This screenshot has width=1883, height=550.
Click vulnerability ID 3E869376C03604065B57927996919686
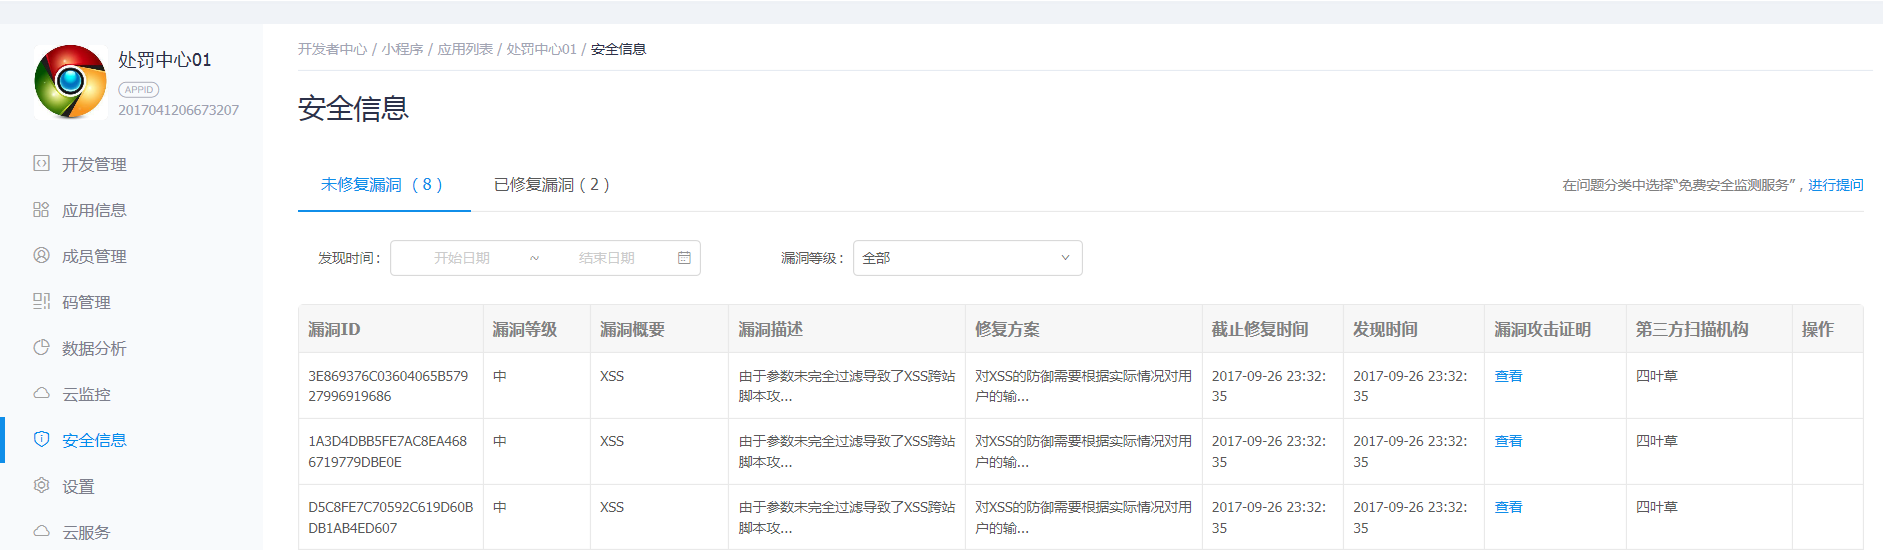pyautogui.click(x=388, y=386)
